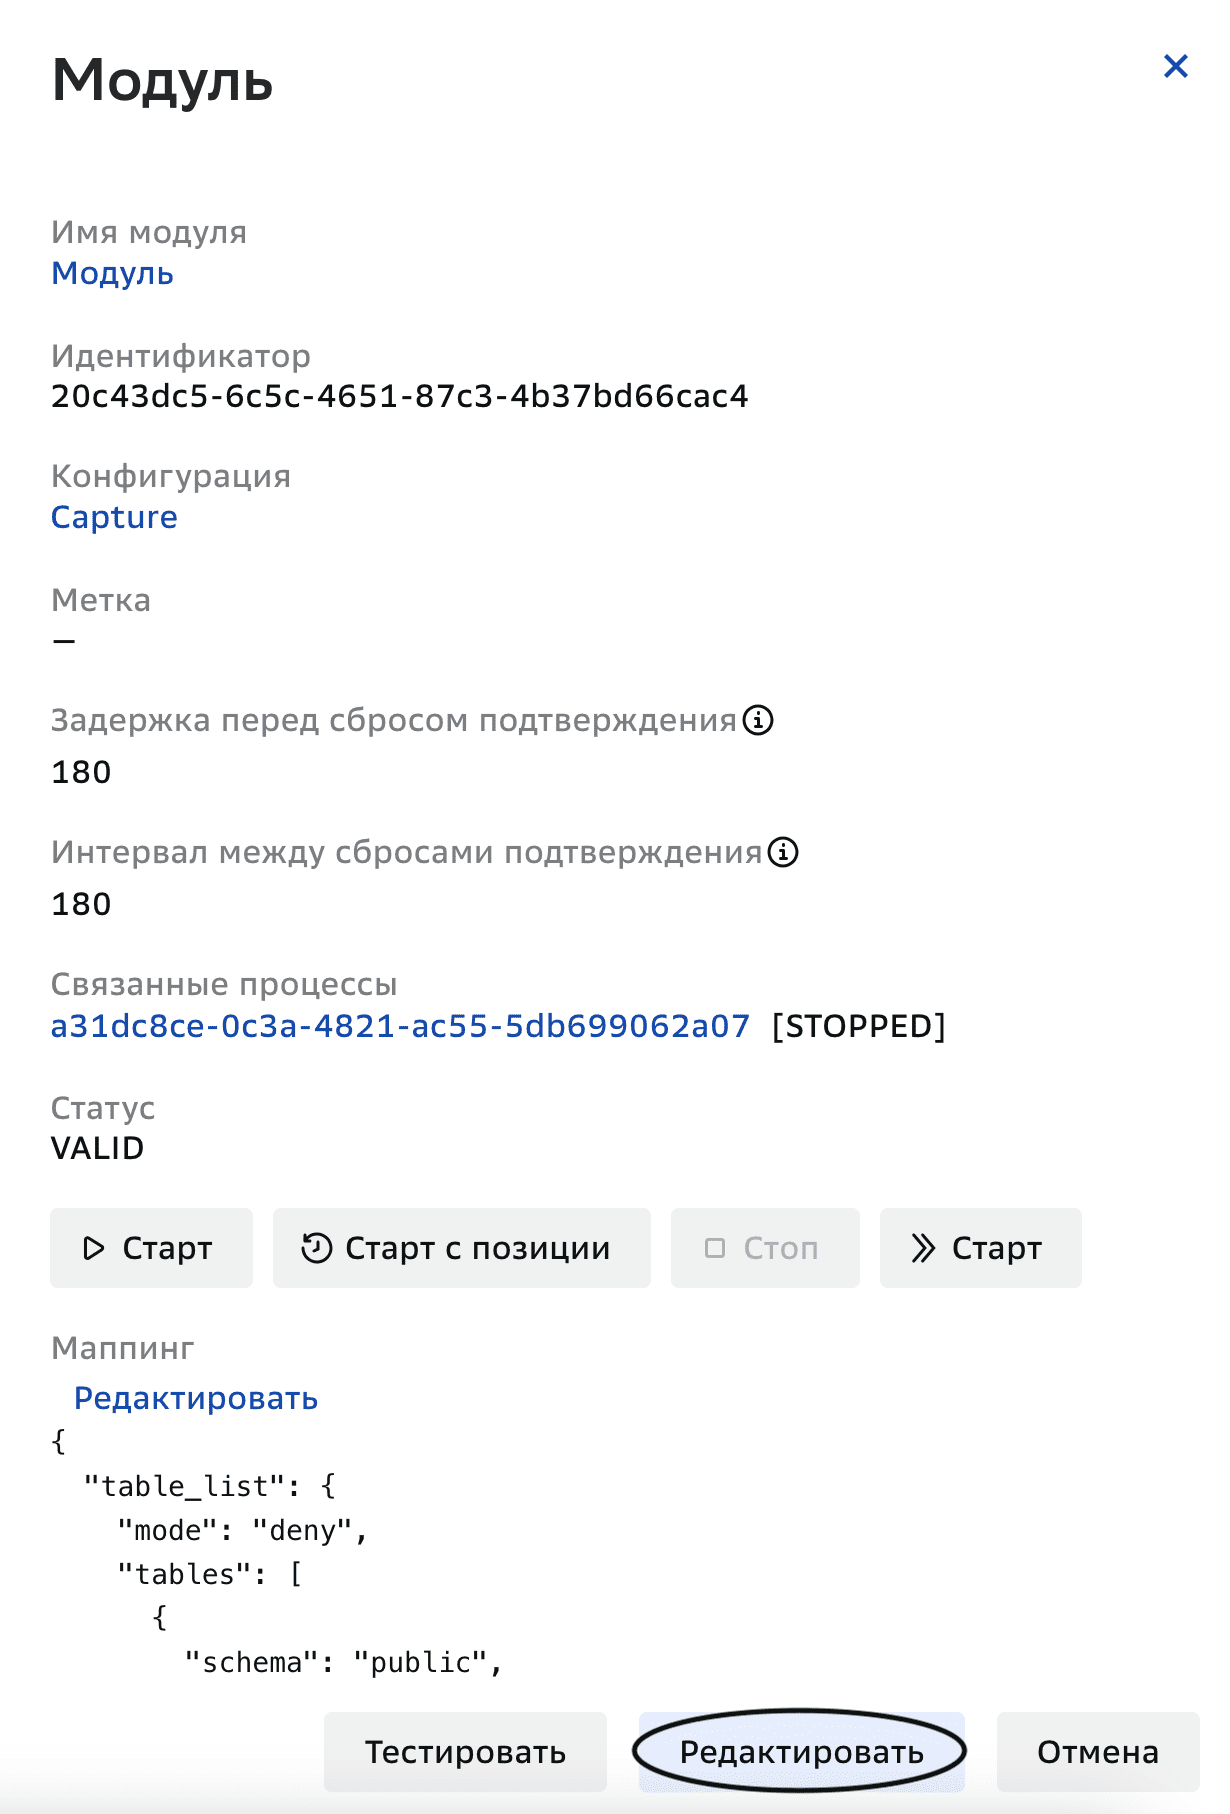Cancel the dialog with Отмена
The height and width of the screenshot is (1814, 1230).
click(1098, 1752)
